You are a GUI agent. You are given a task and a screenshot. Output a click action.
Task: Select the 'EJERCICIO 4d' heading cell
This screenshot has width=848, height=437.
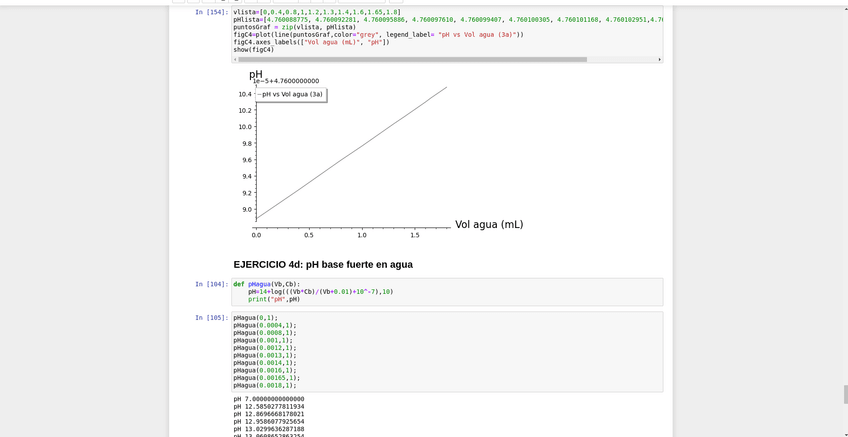[x=323, y=265]
